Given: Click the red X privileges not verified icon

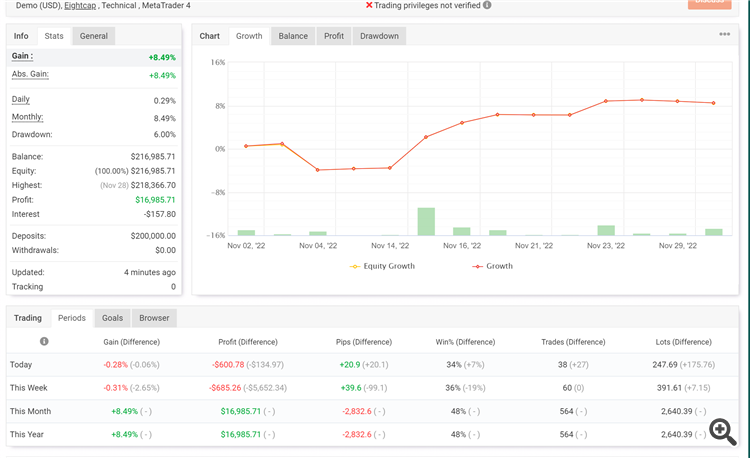Looking at the screenshot, I should pos(369,5).
